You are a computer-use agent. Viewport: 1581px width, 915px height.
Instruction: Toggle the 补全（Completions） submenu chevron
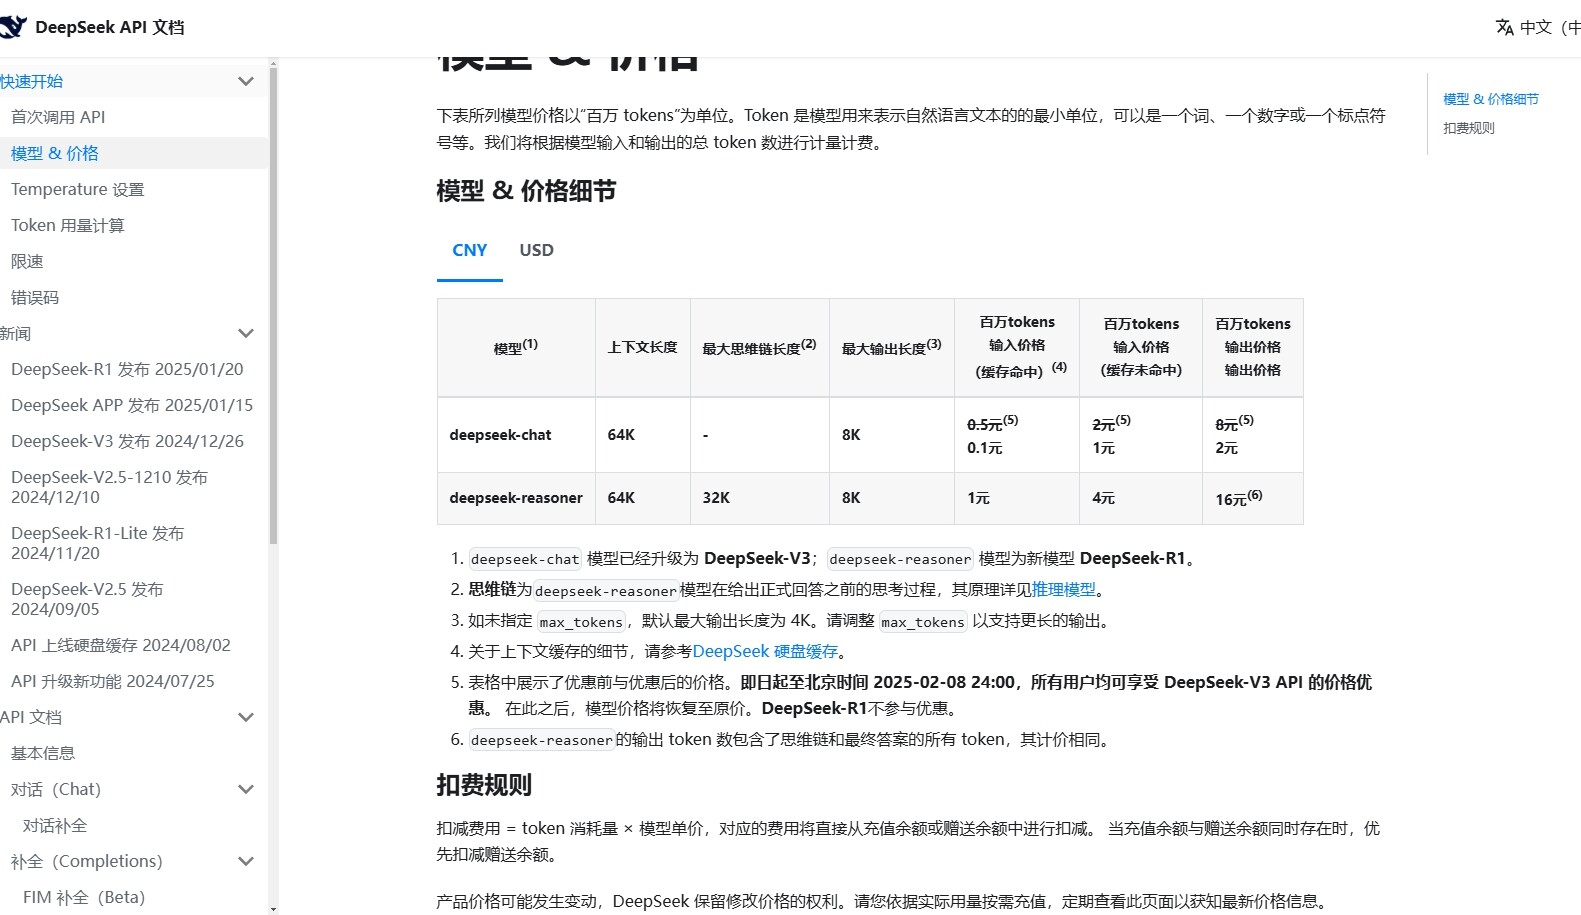(x=245, y=861)
